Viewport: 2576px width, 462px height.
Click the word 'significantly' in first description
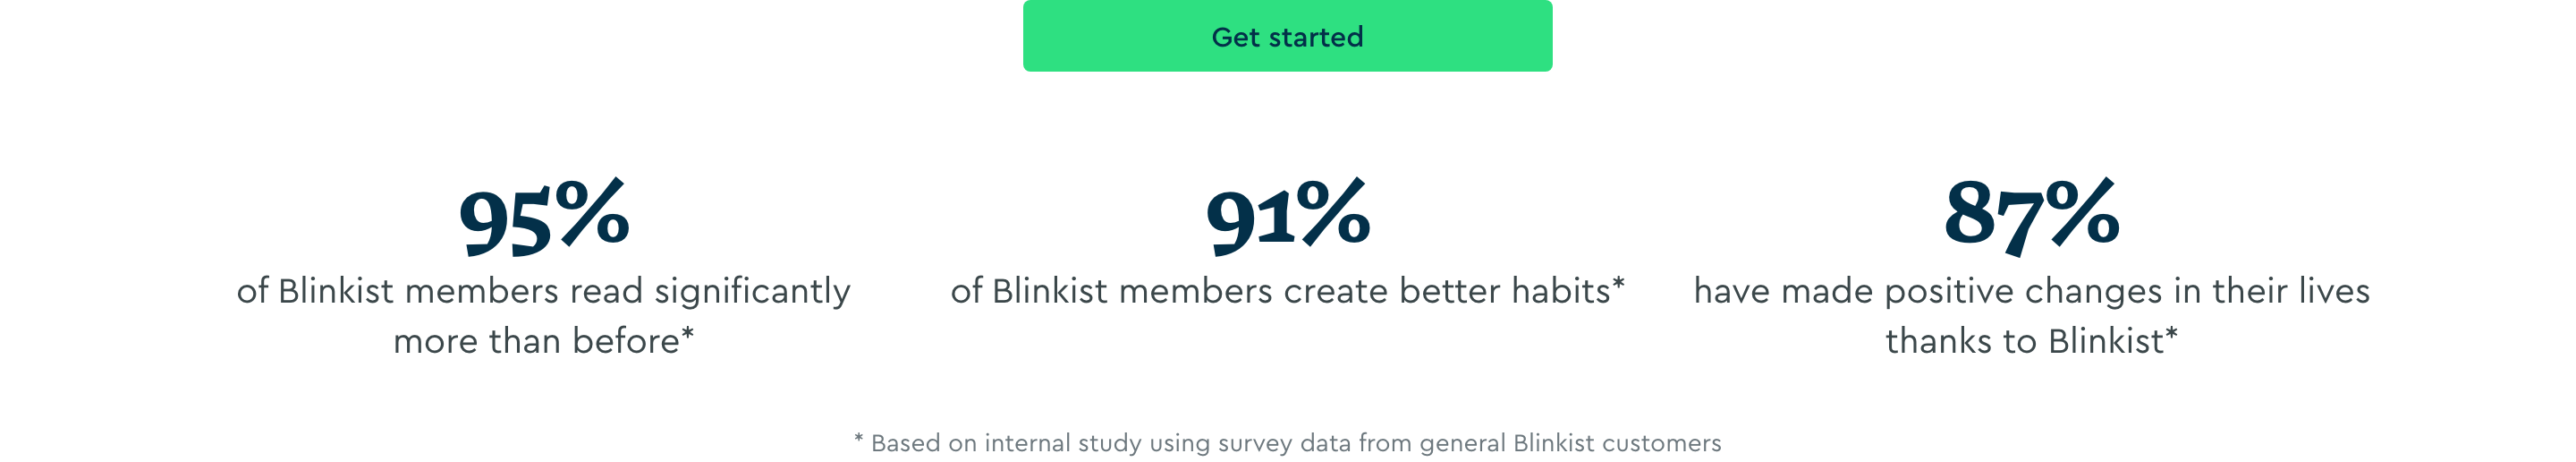[752, 291]
